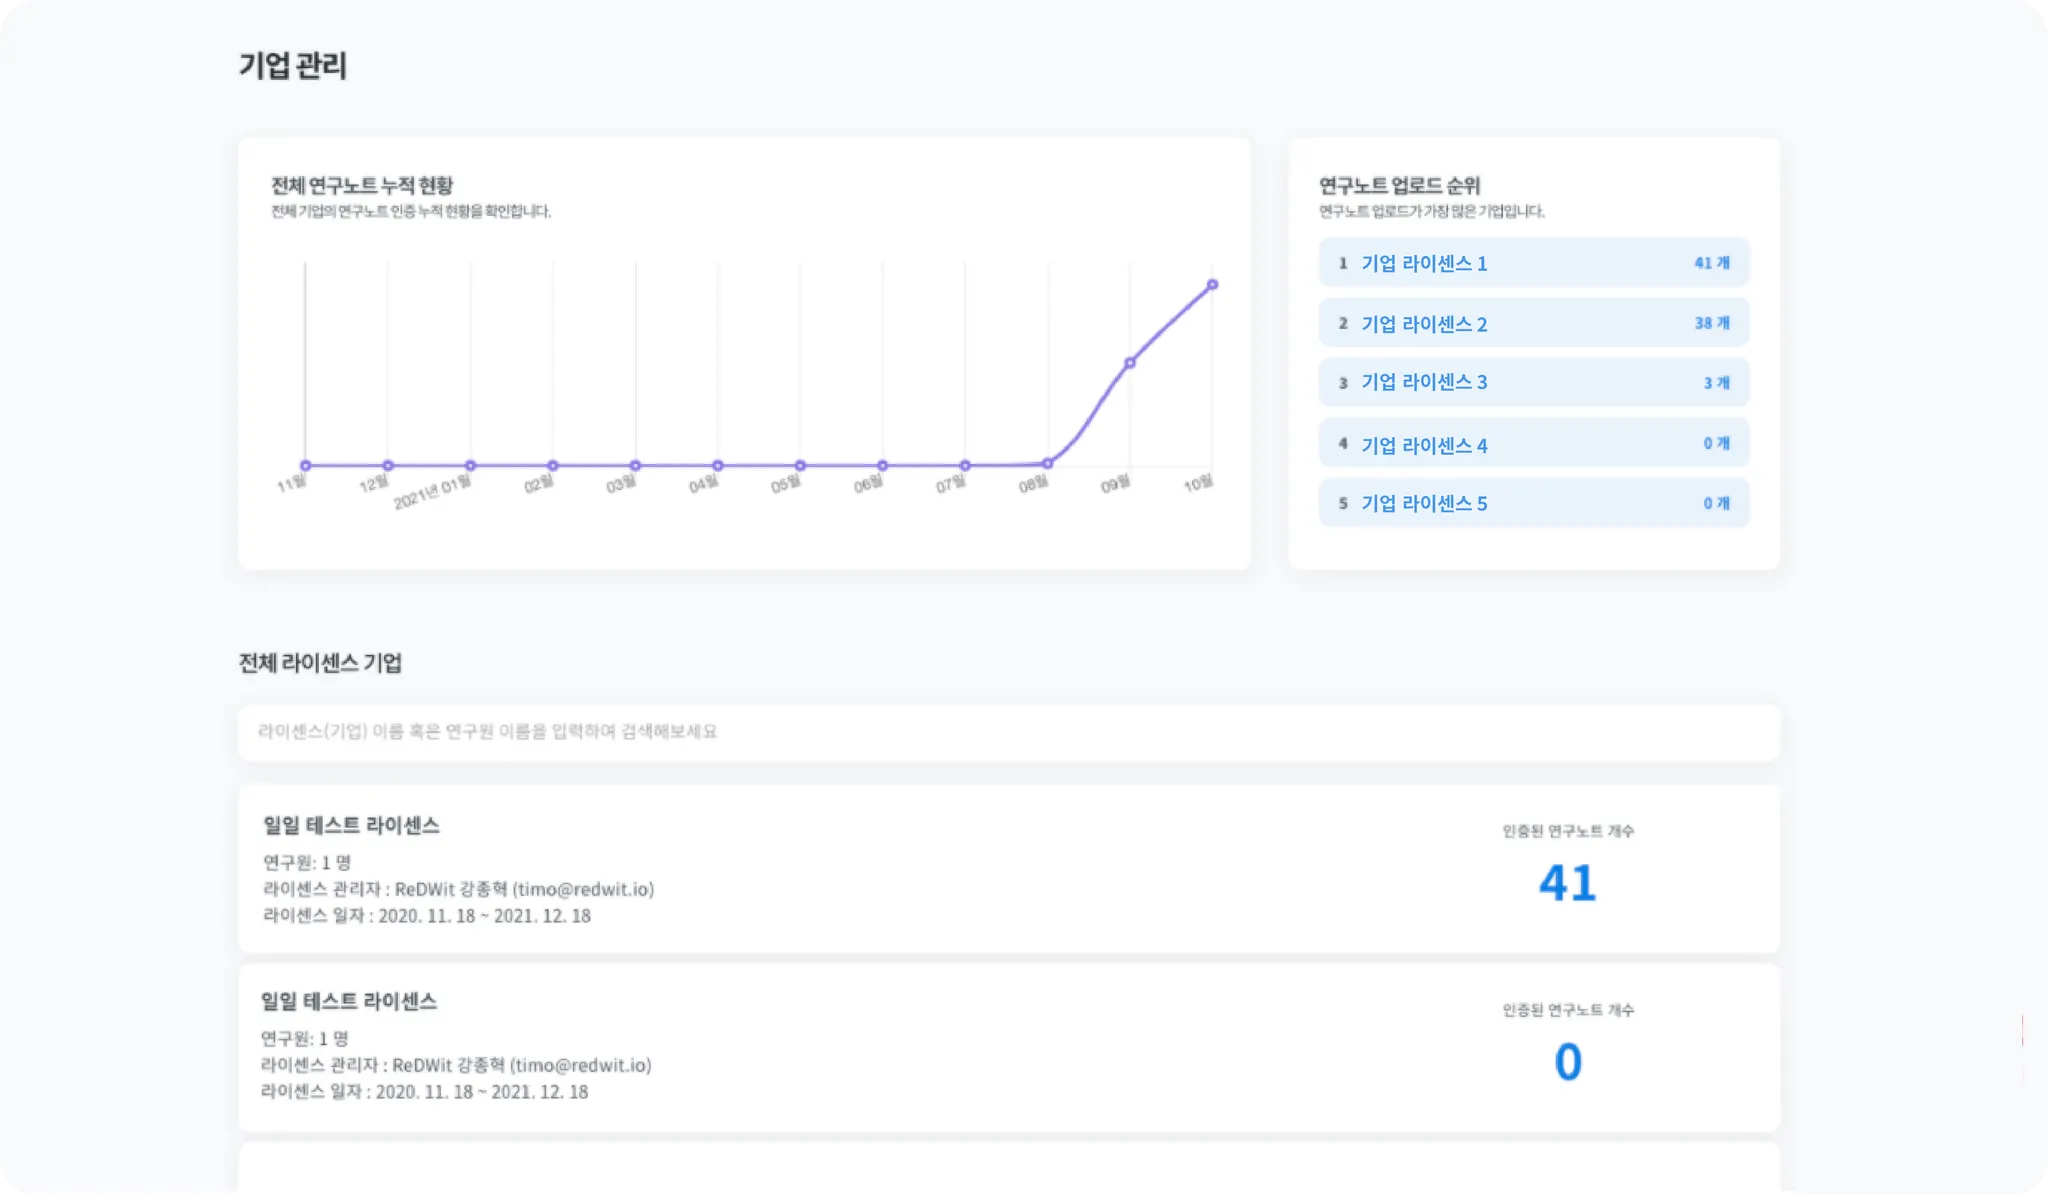Click the 11월 data point on chart
This screenshot has width=2048, height=1195.
306,465
